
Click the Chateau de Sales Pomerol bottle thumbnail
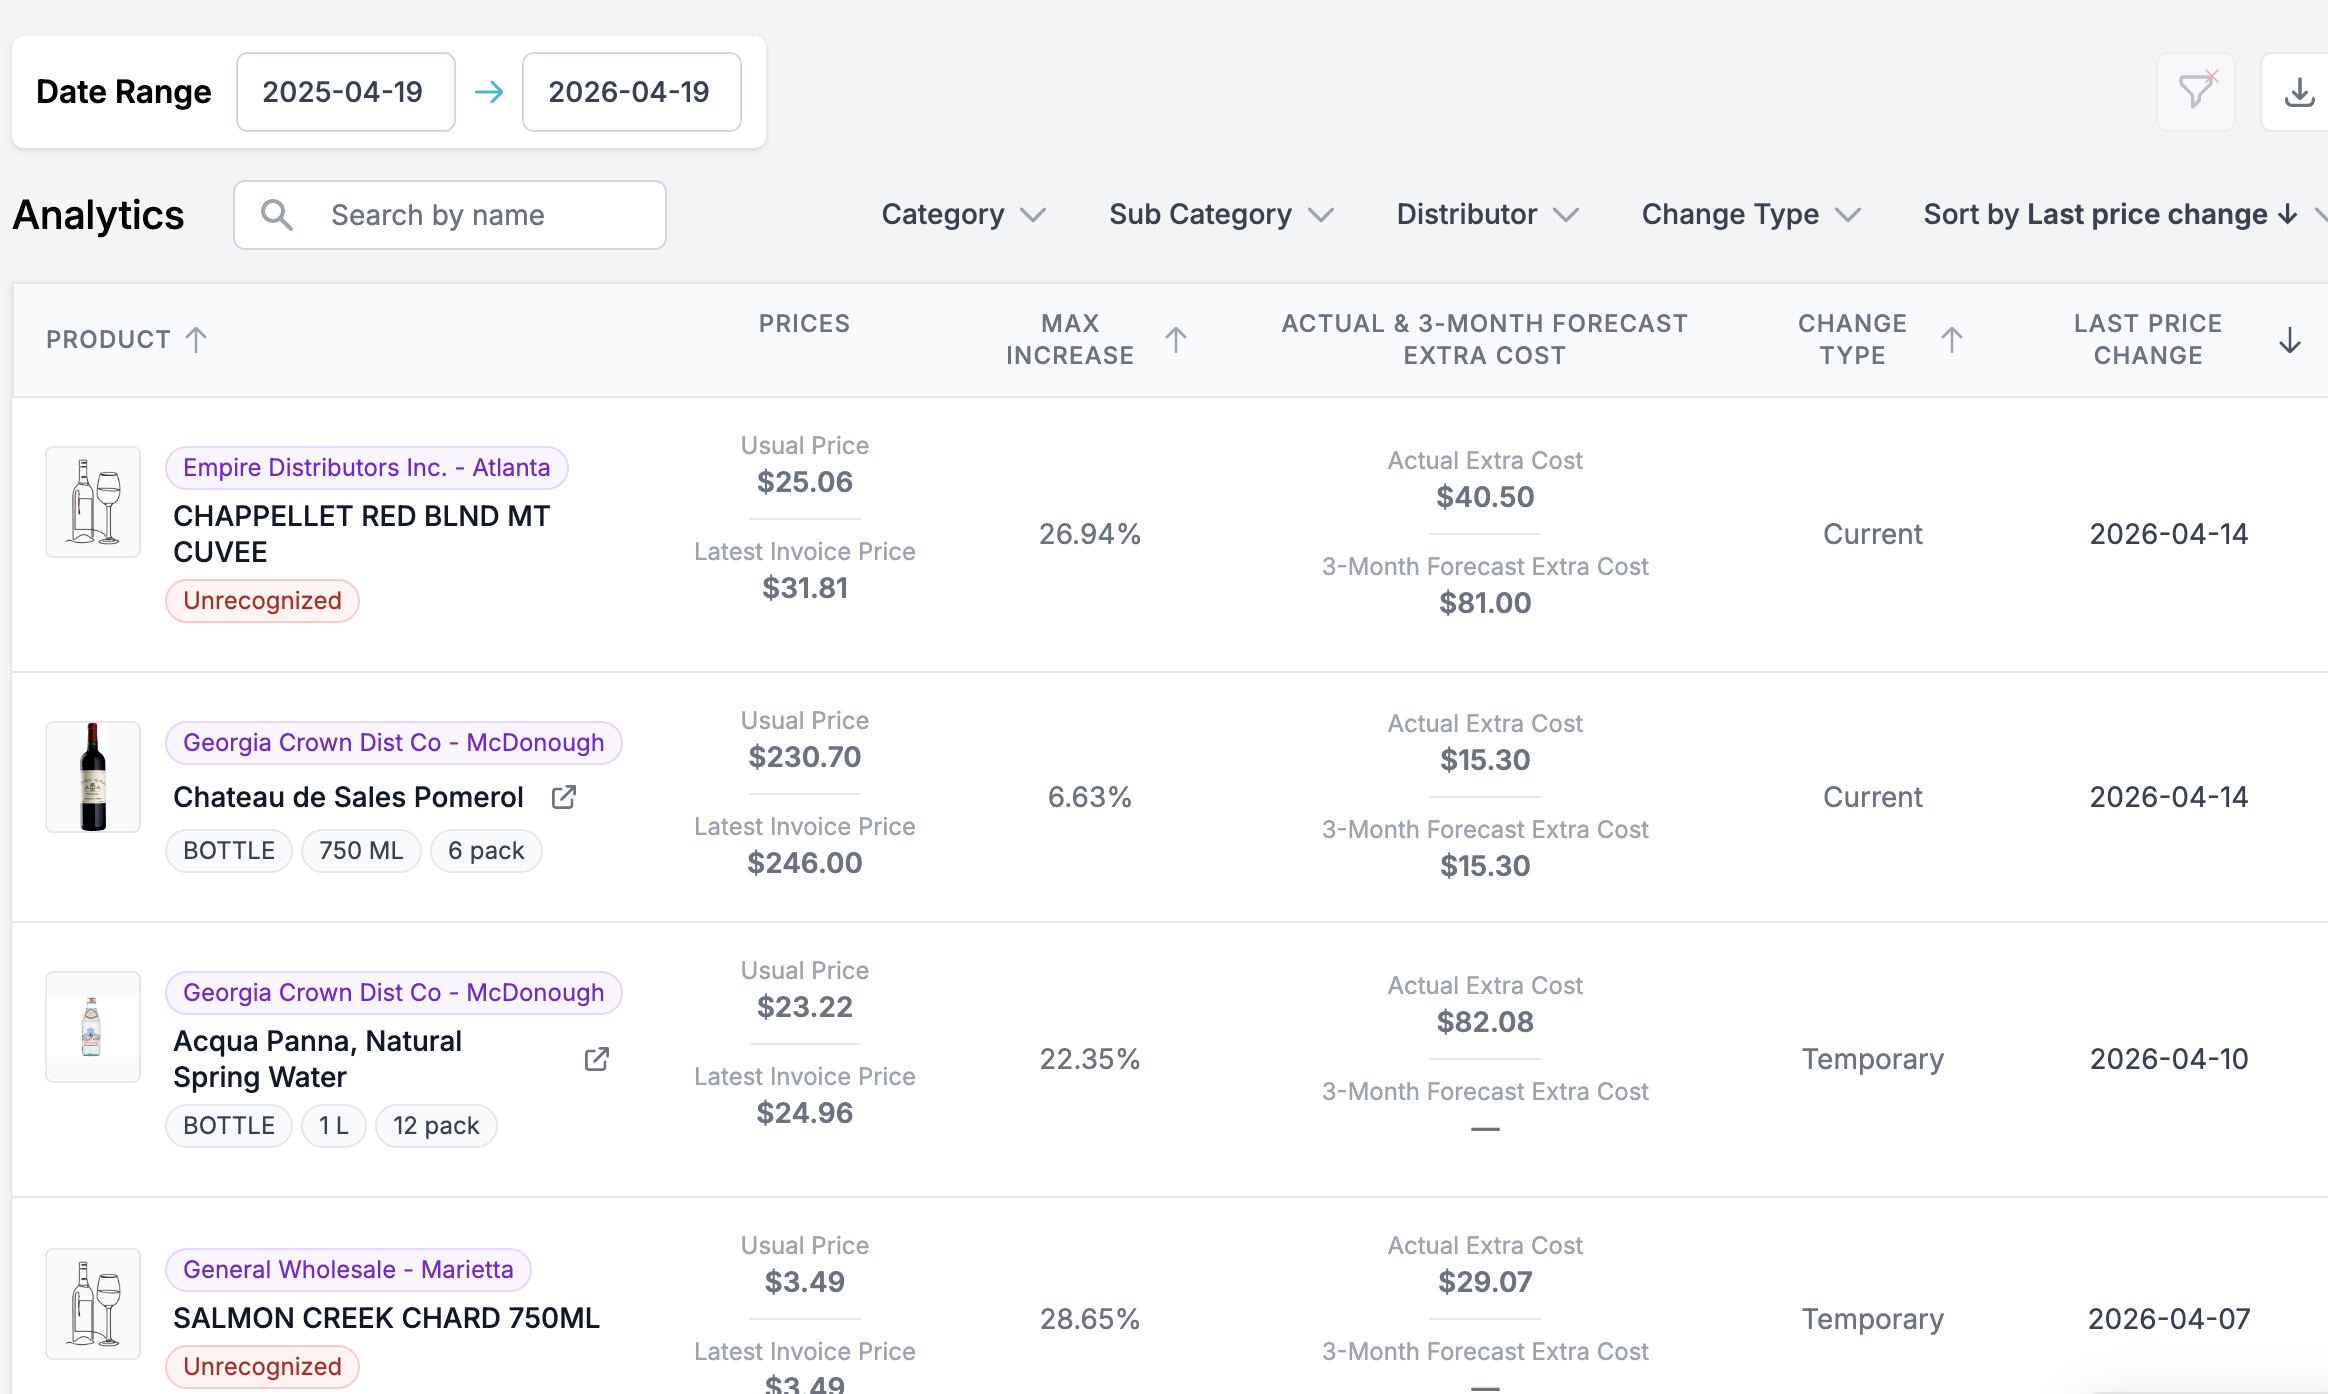click(x=92, y=777)
